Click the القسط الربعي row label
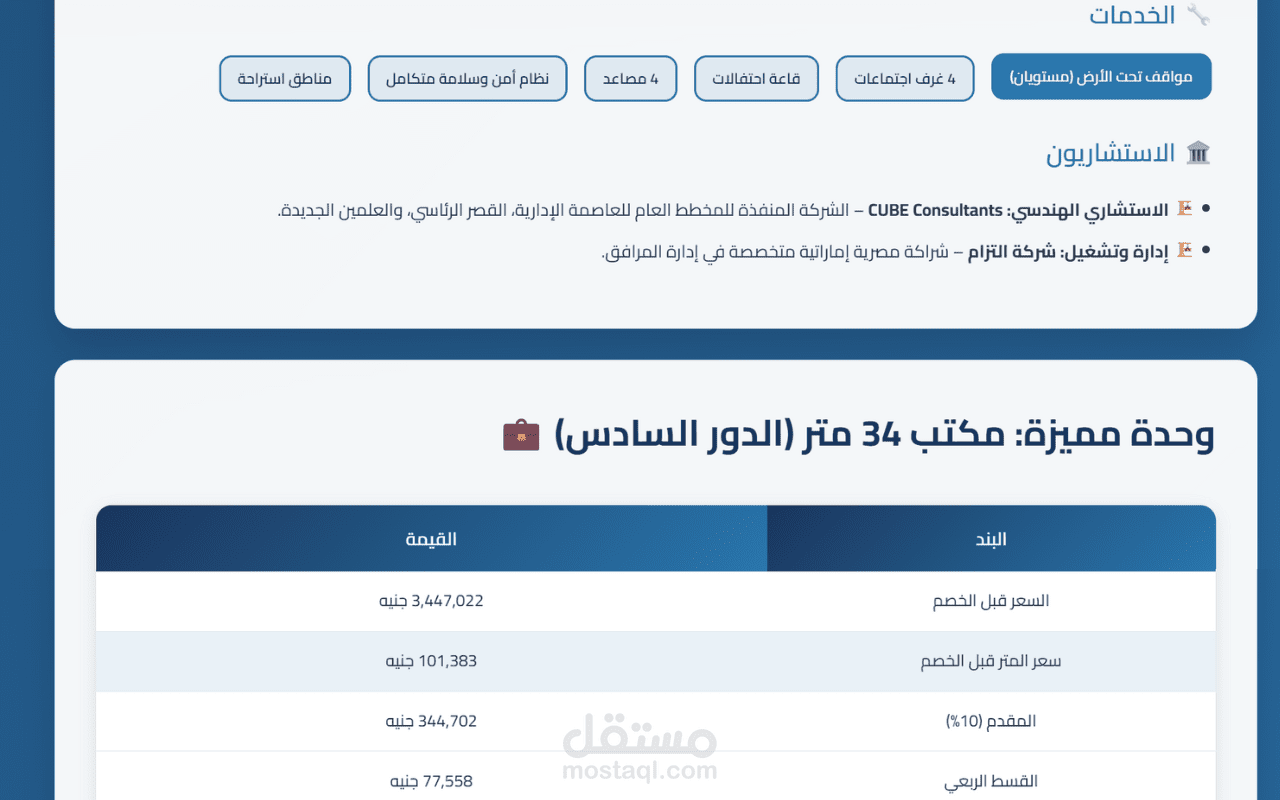Image resolution: width=1280 pixels, height=800 pixels. pos(991,781)
